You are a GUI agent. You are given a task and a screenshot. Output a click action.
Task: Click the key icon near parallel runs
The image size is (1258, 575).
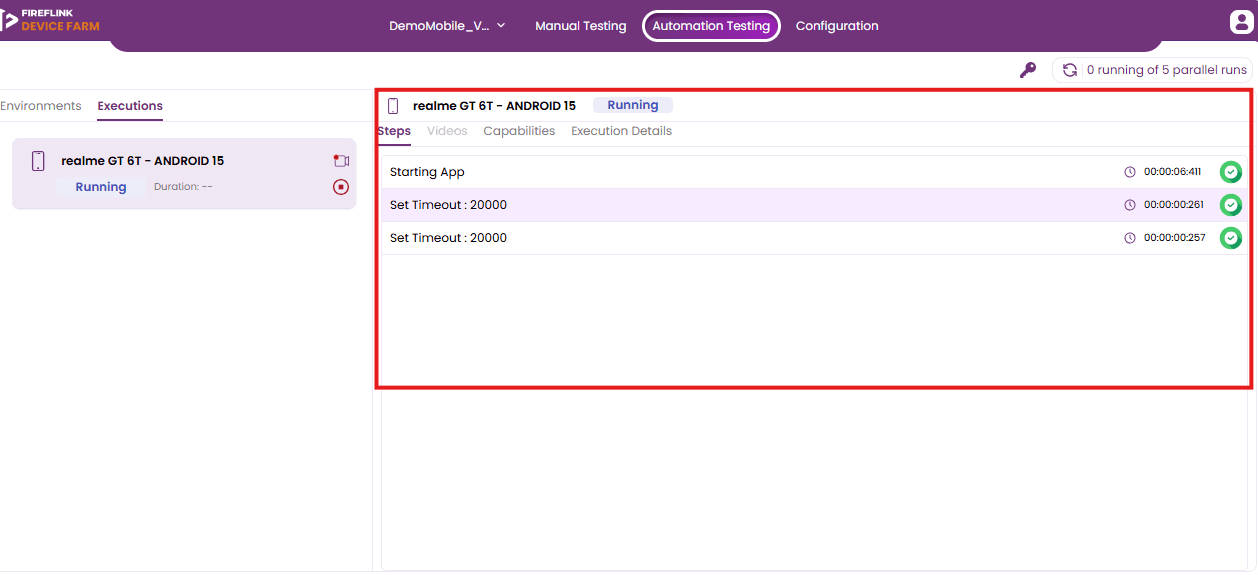click(1028, 70)
